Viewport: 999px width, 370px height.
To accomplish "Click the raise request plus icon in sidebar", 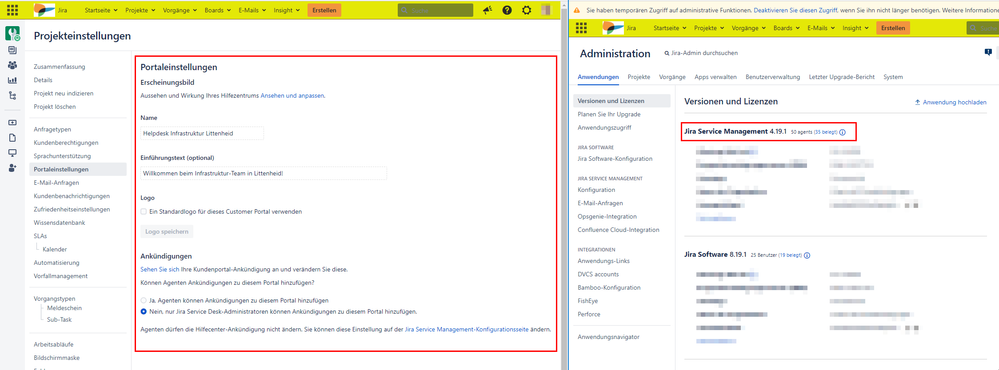I will click(13, 122).
